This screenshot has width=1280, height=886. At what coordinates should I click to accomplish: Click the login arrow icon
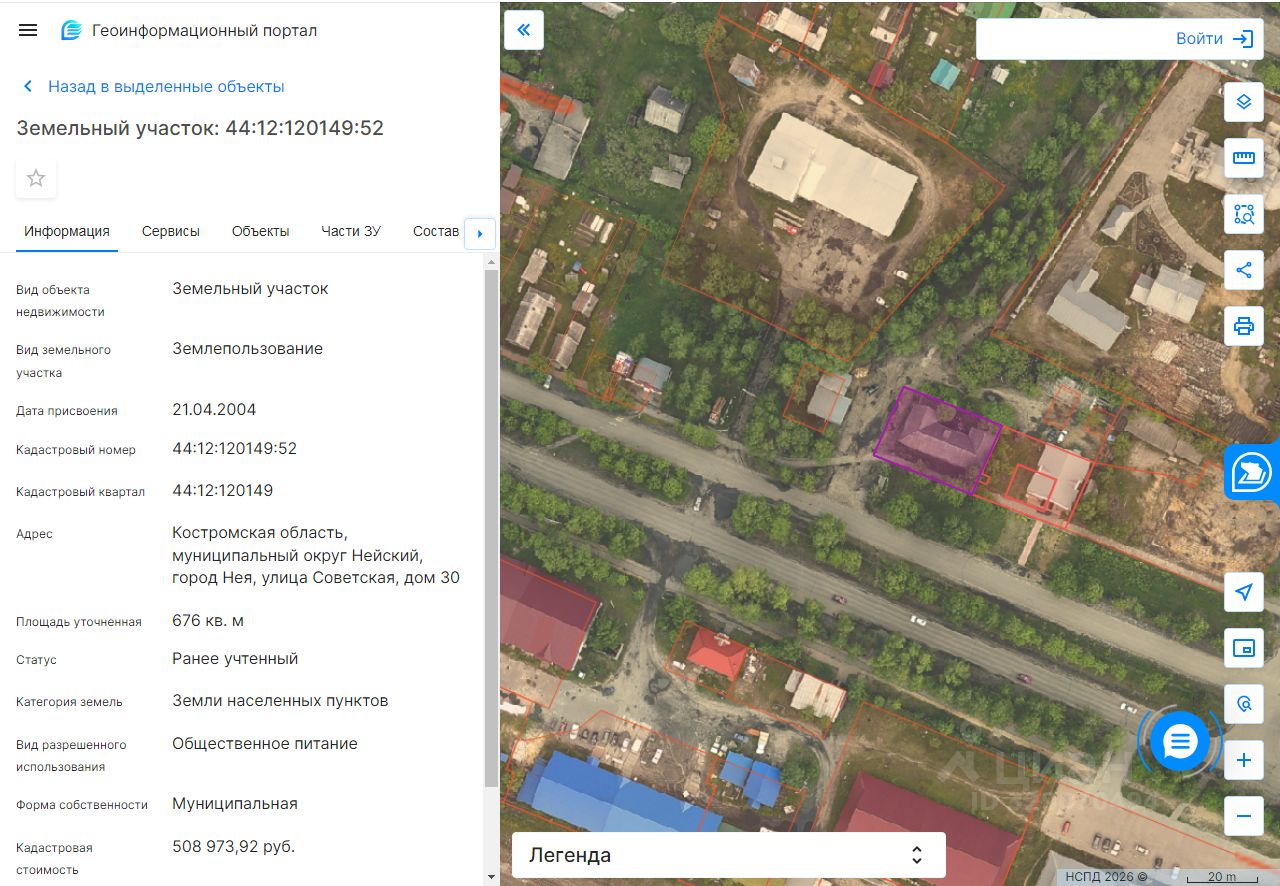coord(1243,39)
